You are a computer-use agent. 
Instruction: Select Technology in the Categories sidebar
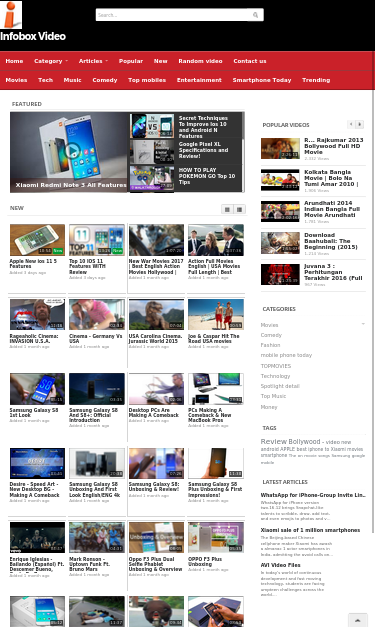(275, 376)
